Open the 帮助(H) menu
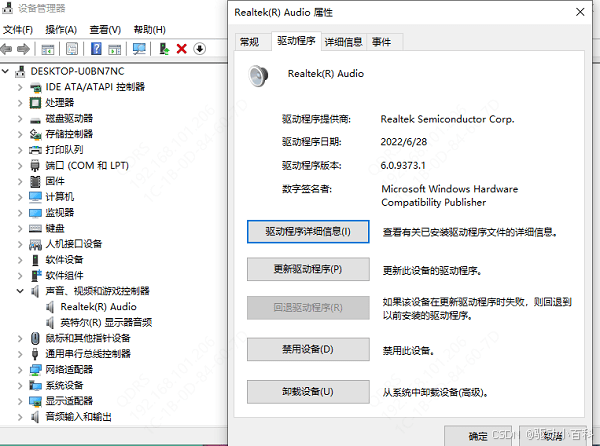Viewport: 600px width, 446px height. pos(149,30)
